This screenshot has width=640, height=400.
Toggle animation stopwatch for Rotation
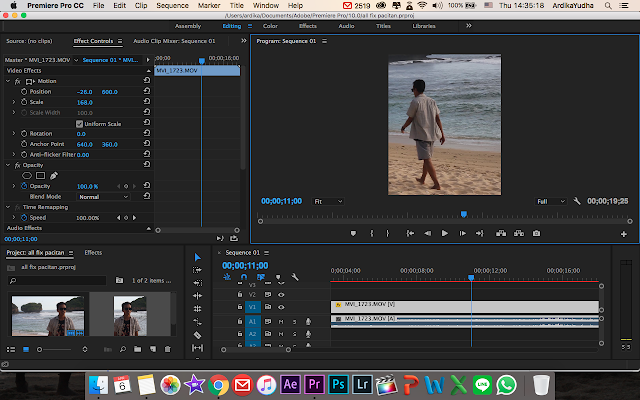point(24,133)
